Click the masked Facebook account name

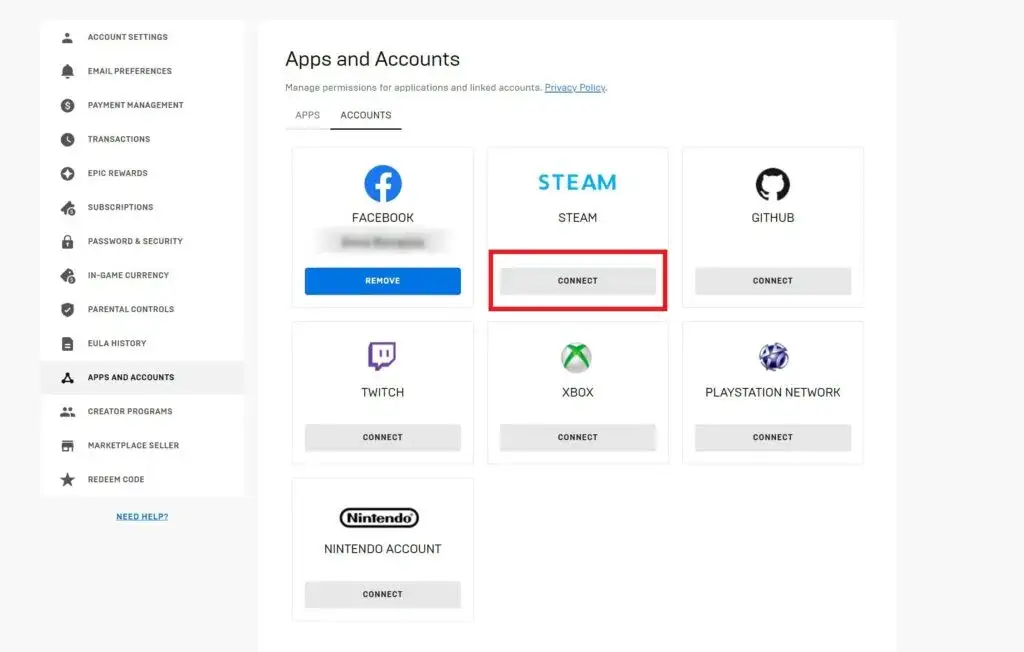click(382, 243)
